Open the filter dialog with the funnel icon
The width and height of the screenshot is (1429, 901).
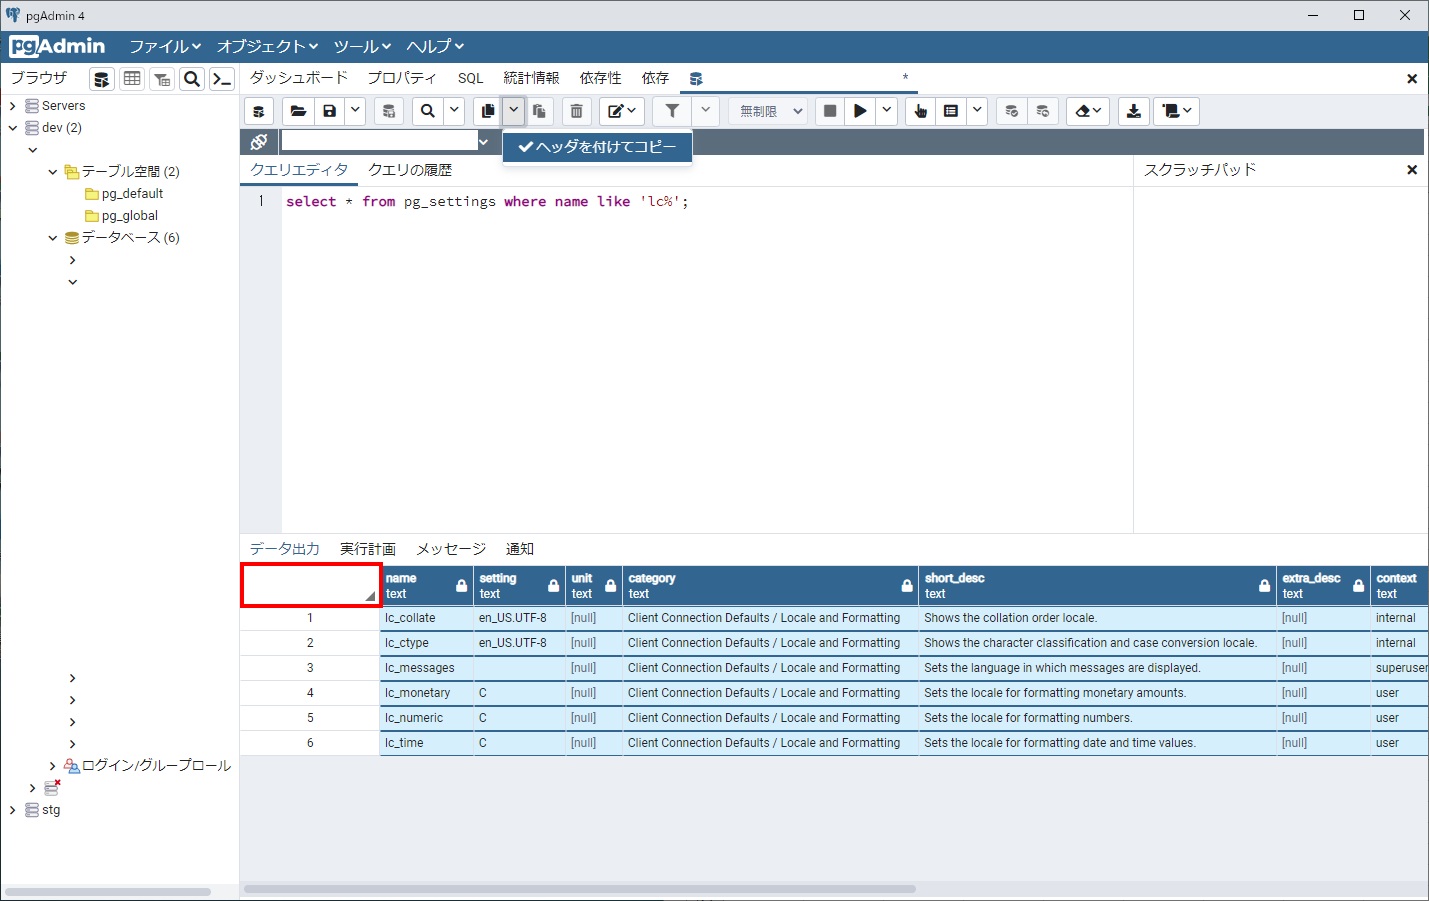671,110
